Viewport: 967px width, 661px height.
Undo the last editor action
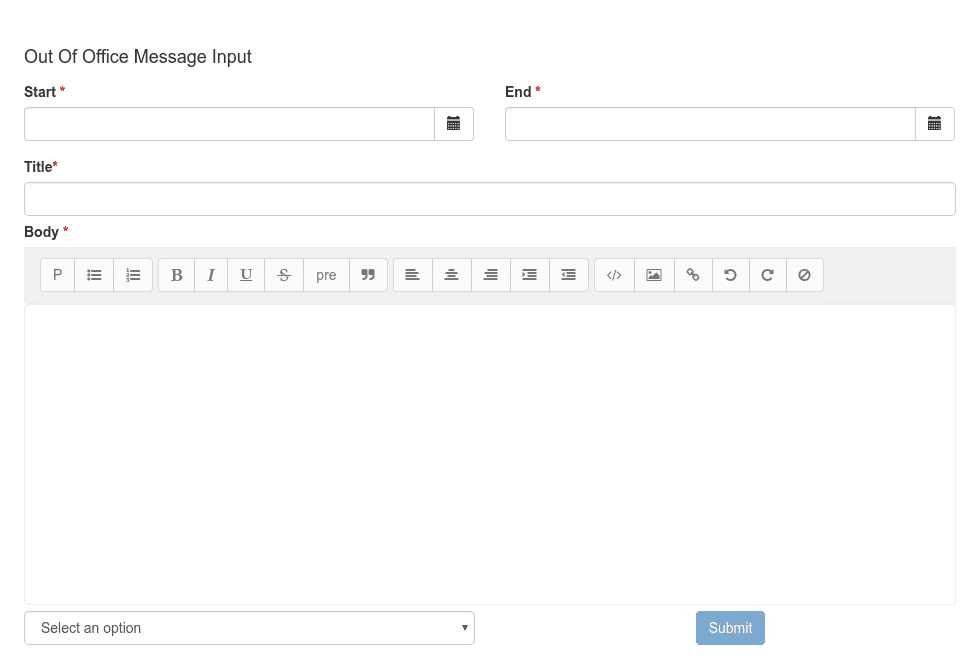(730, 275)
